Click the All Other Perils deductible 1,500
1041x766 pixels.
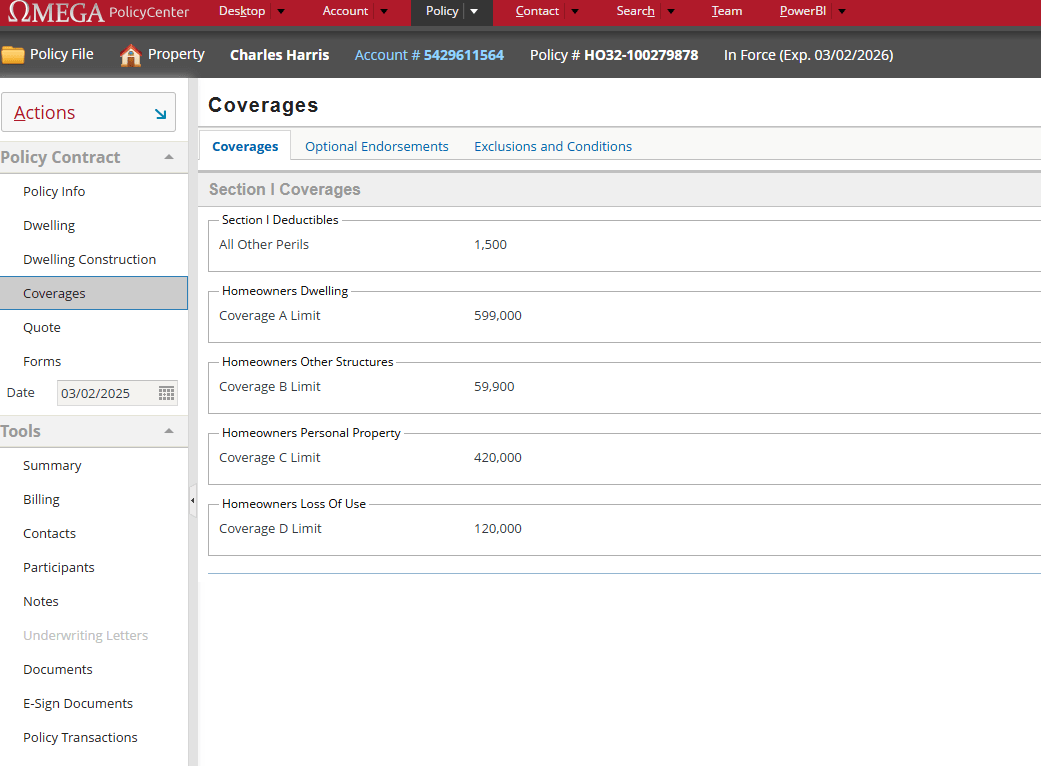coord(490,245)
